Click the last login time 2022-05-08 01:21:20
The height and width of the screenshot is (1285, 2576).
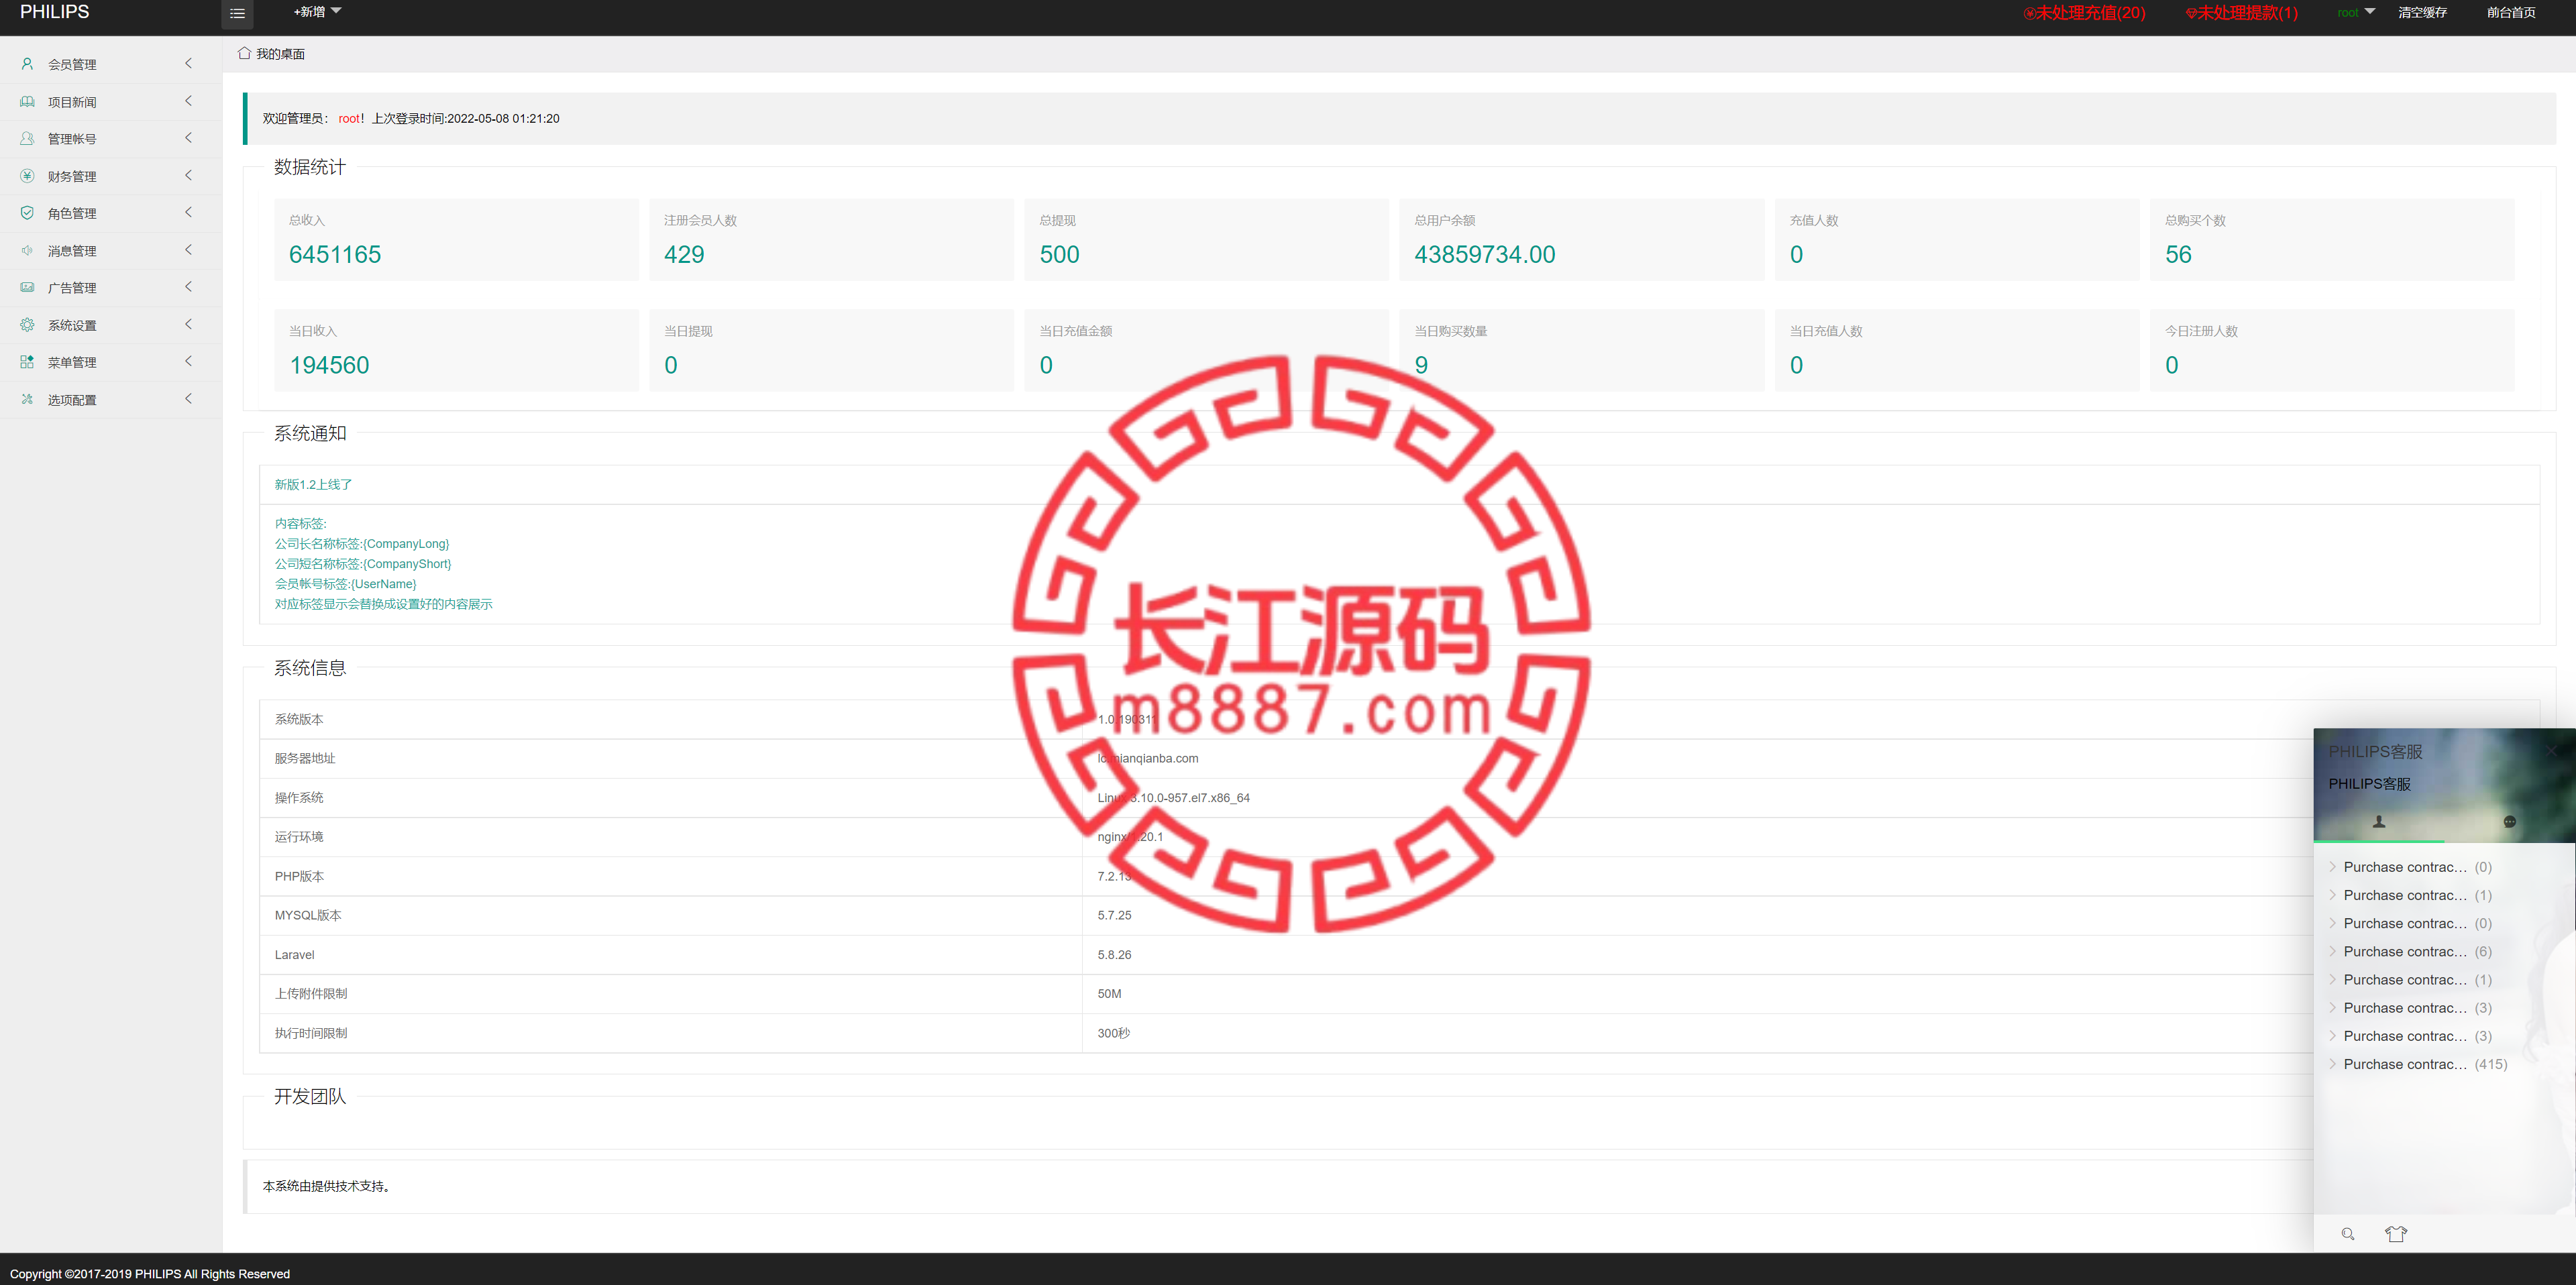click(503, 118)
